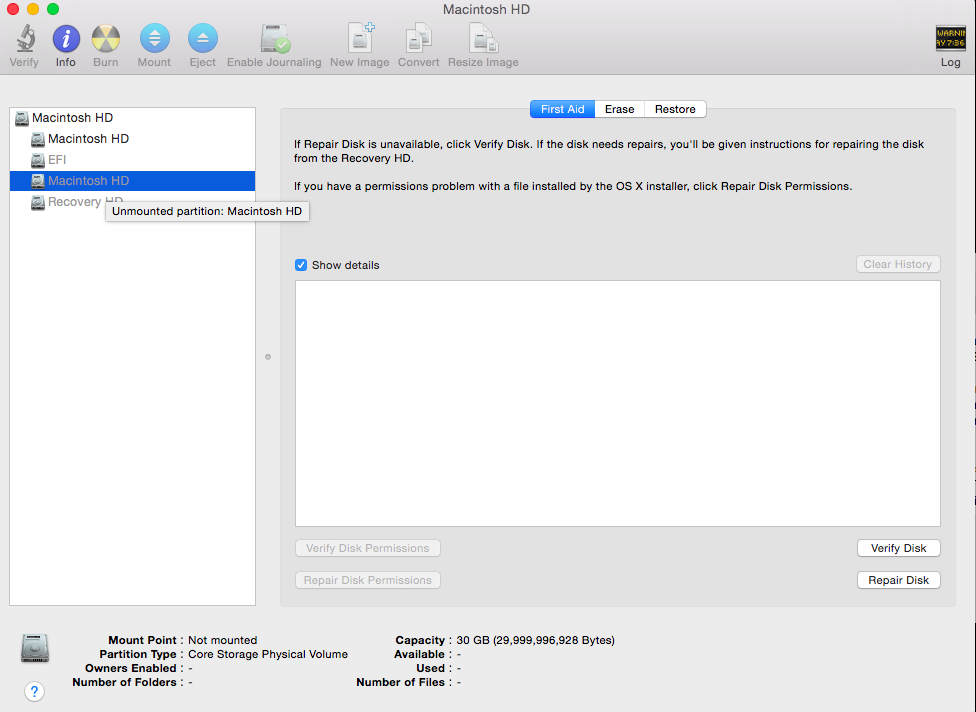Select the highlighted unmounted Macintosh HD partition
The width and height of the screenshot is (976, 712).
(133, 180)
